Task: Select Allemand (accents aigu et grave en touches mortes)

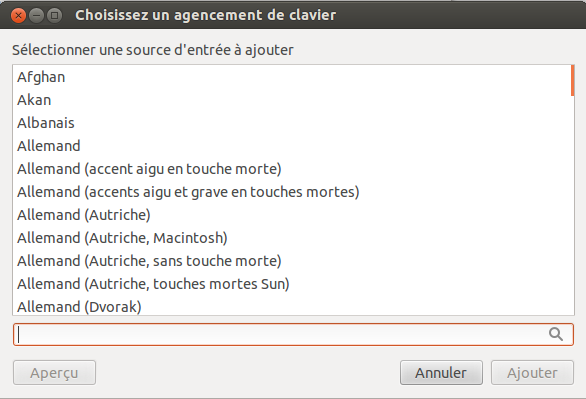Action: (292, 192)
